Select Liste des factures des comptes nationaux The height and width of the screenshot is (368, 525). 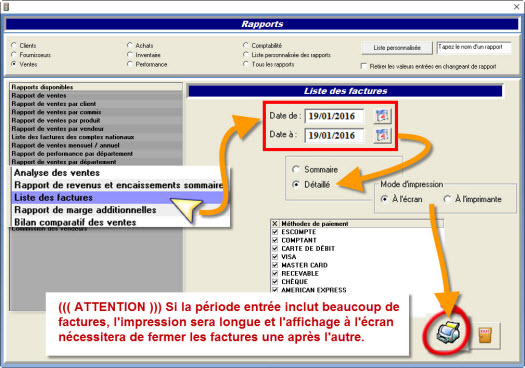point(96,137)
